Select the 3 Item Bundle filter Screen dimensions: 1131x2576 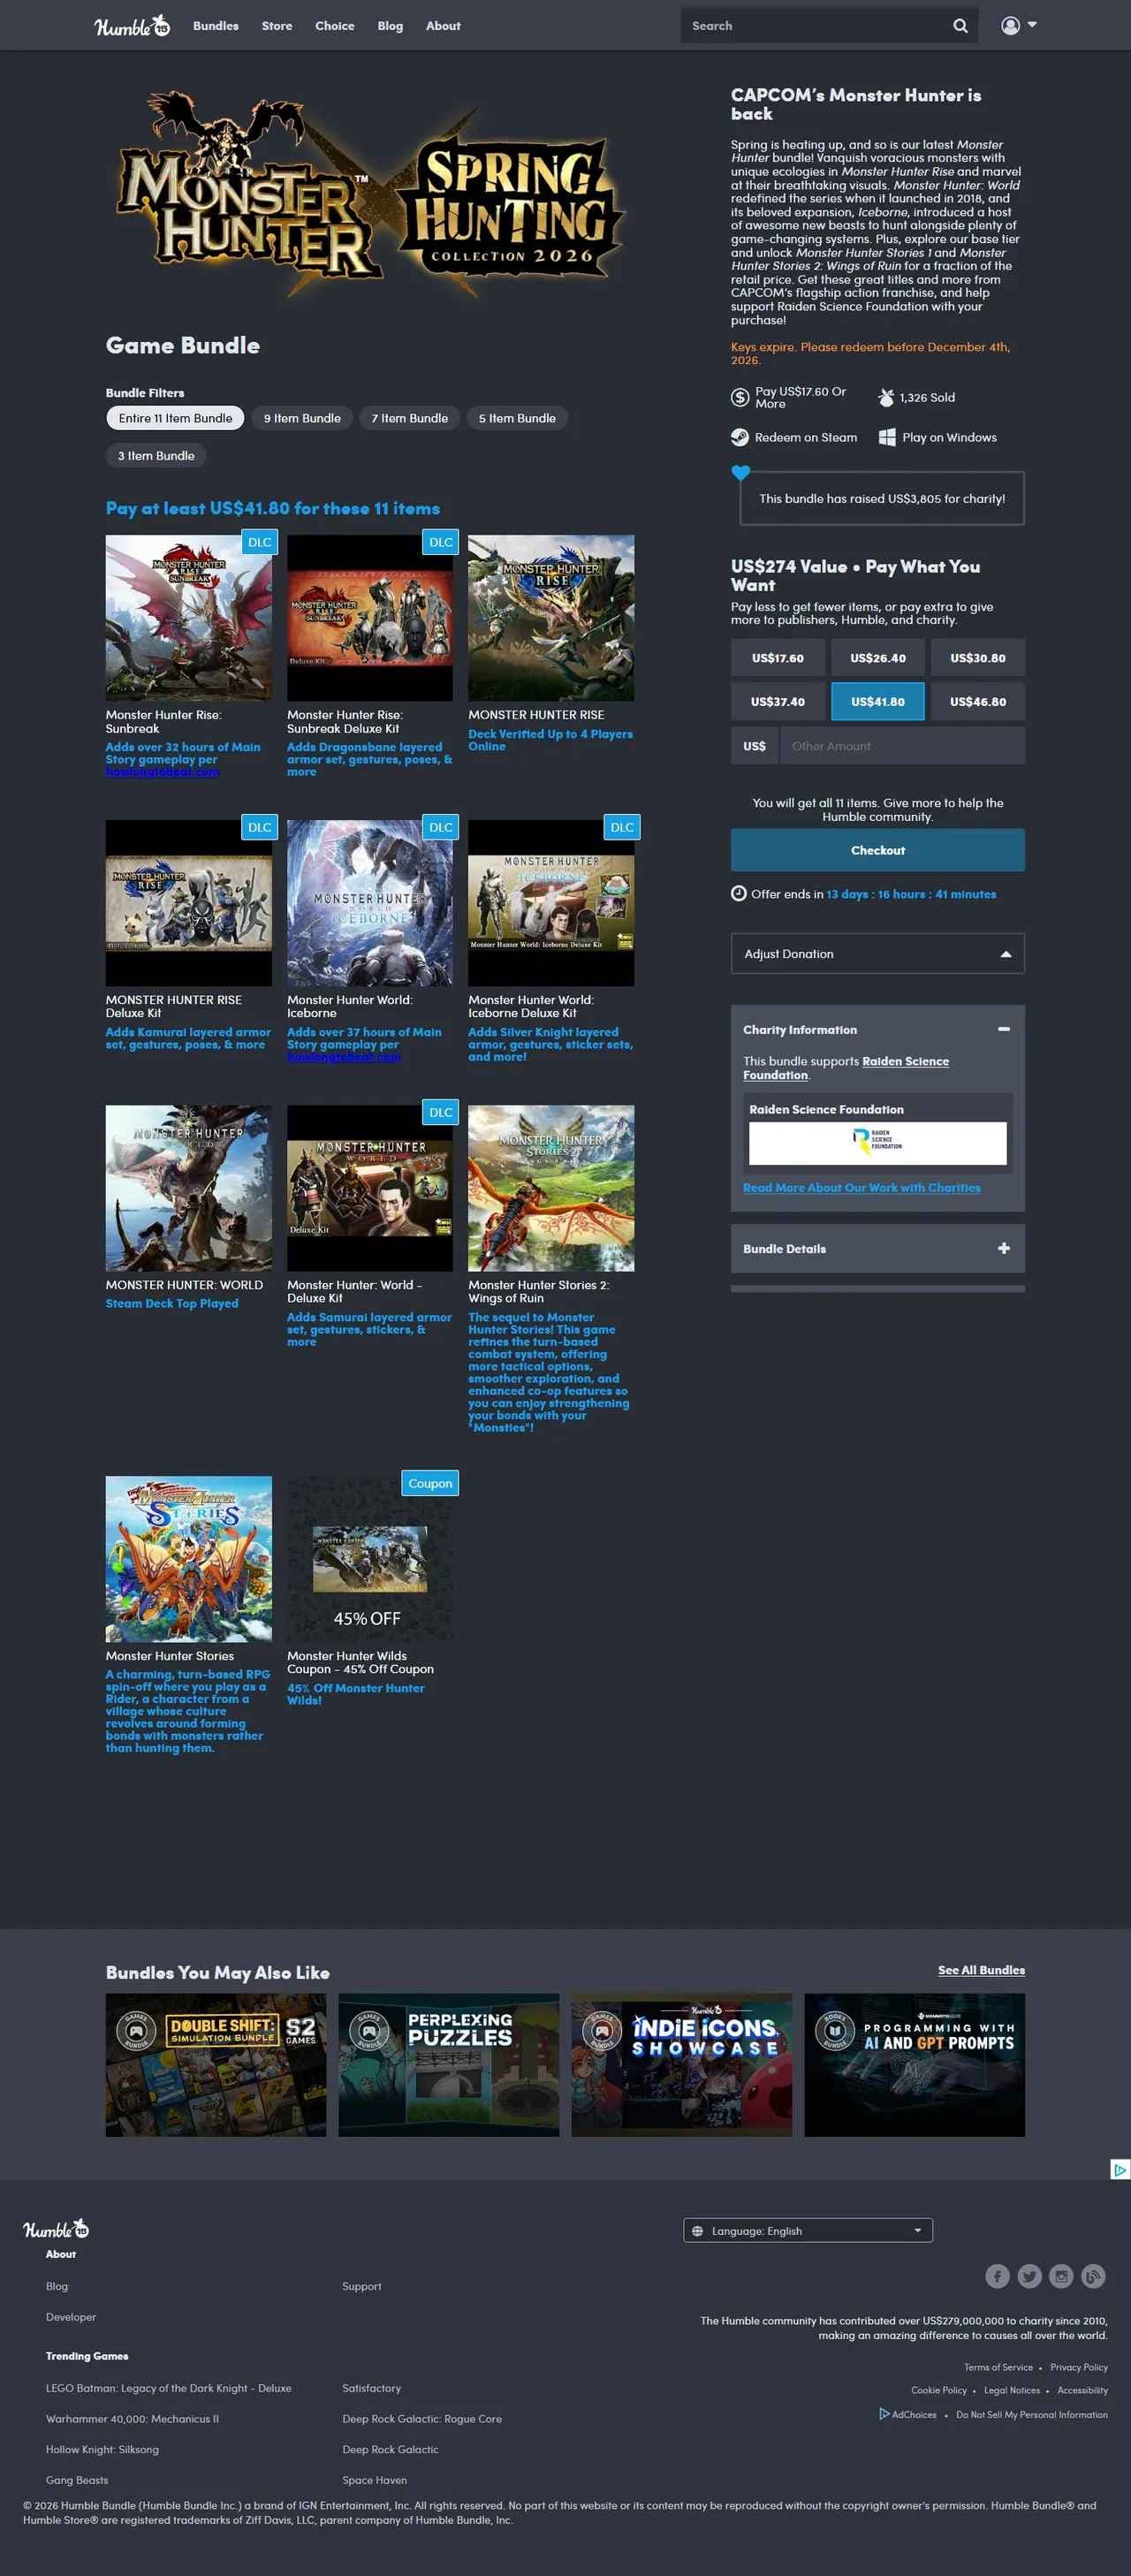[x=156, y=455]
